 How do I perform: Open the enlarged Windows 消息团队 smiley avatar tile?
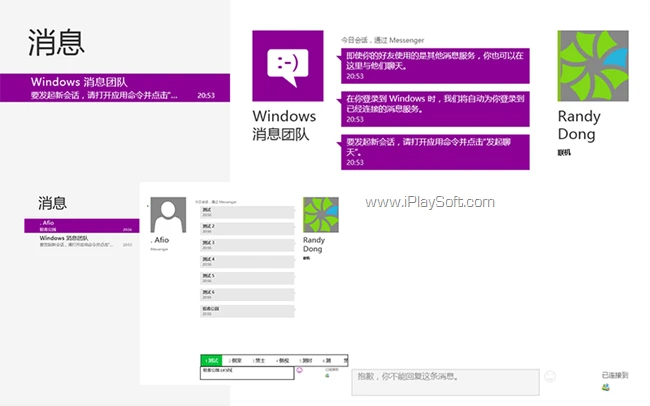coord(288,66)
